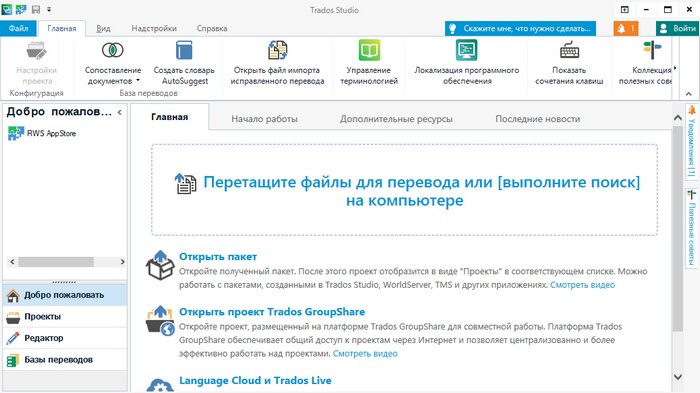Click the second quick access toolbar icon
The image size is (700, 393).
point(21,9)
